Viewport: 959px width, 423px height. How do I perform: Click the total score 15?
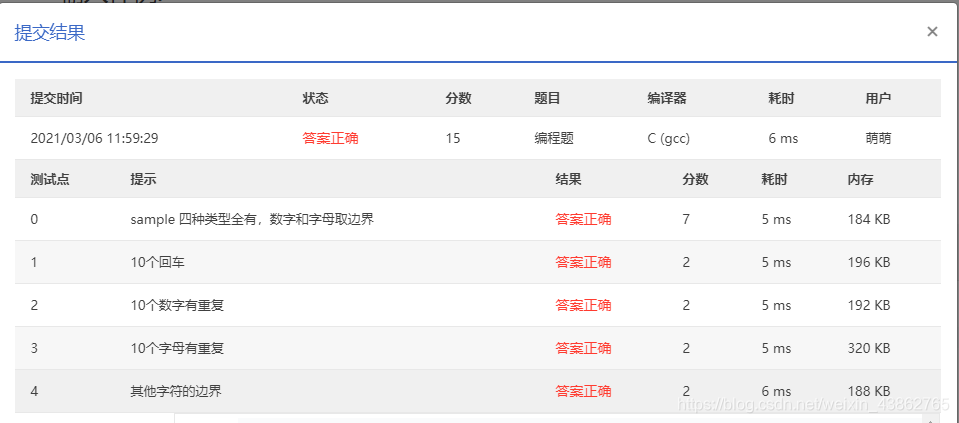453,138
